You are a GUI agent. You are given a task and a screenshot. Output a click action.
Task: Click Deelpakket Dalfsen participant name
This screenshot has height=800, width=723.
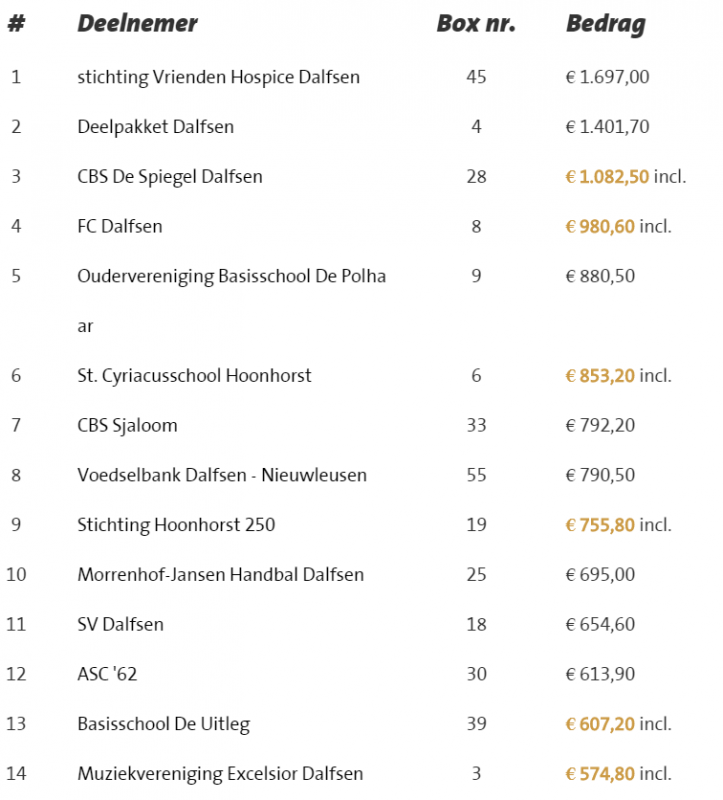pyautogui.click(x=155, y=127)
